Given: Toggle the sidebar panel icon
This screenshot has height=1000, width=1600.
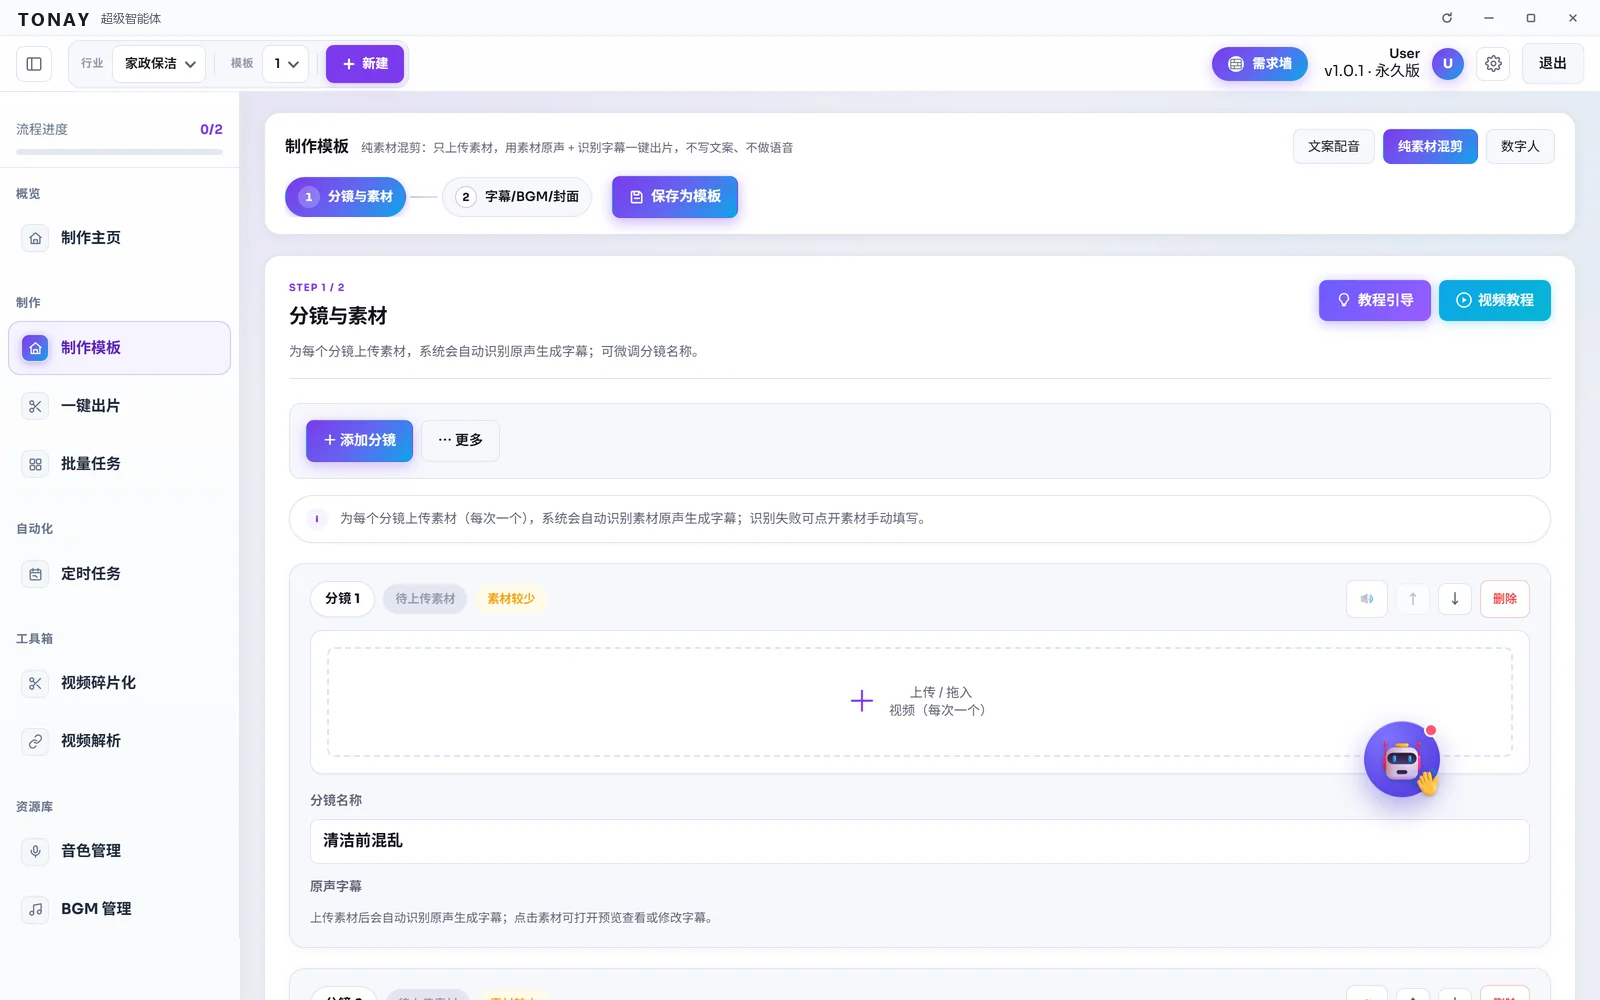Looking at the screenshot, I should tap(34, 64).
